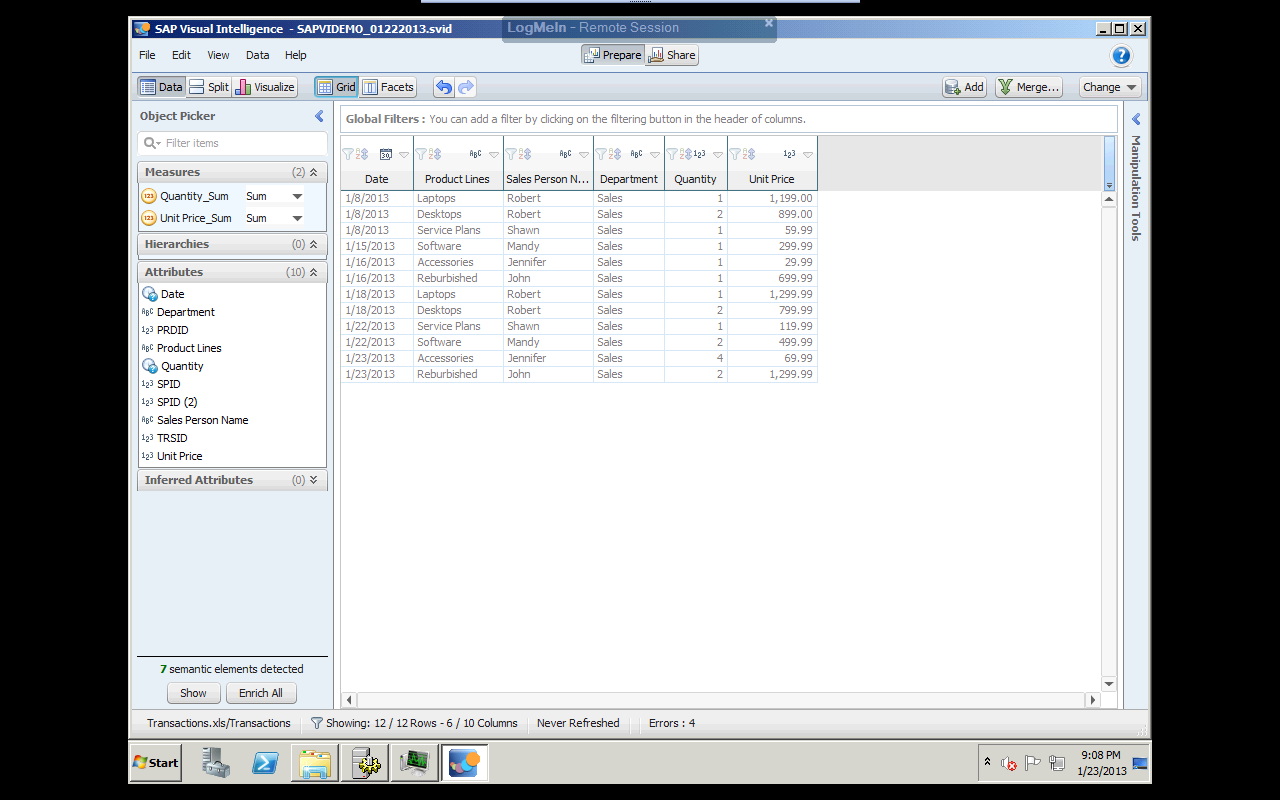Open the Help menu
Image resolution: width=1280 pixels, height=800 pixels.
[296, 55]
